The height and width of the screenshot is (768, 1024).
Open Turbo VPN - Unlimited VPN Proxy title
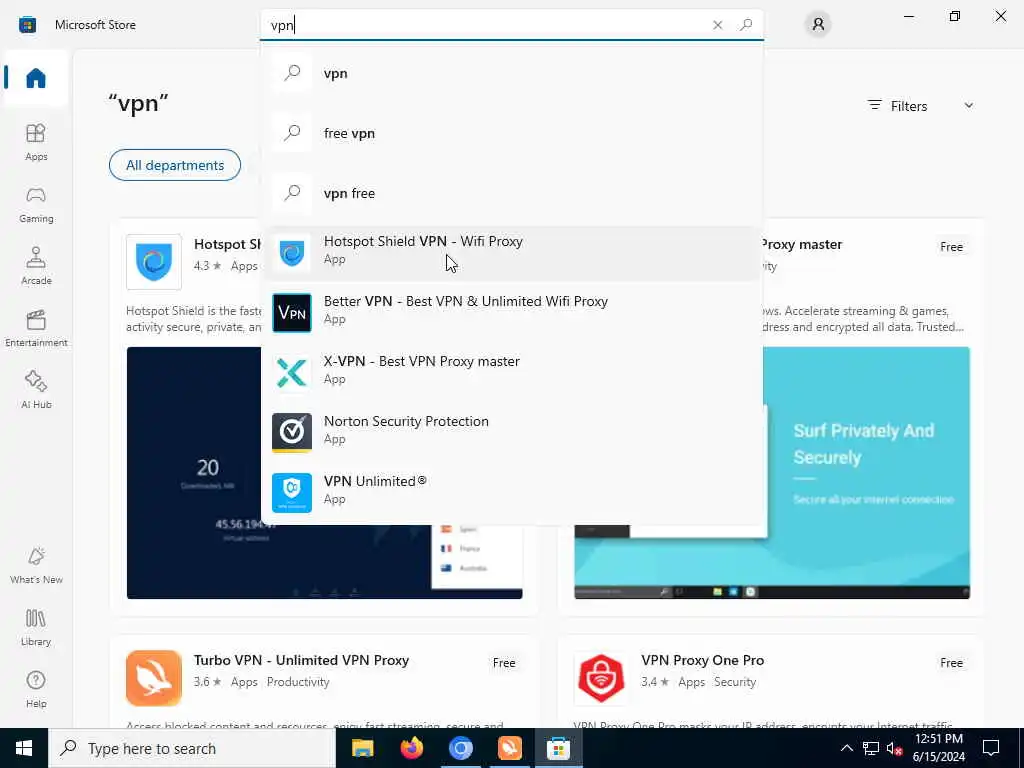click(x=301, y=660)
